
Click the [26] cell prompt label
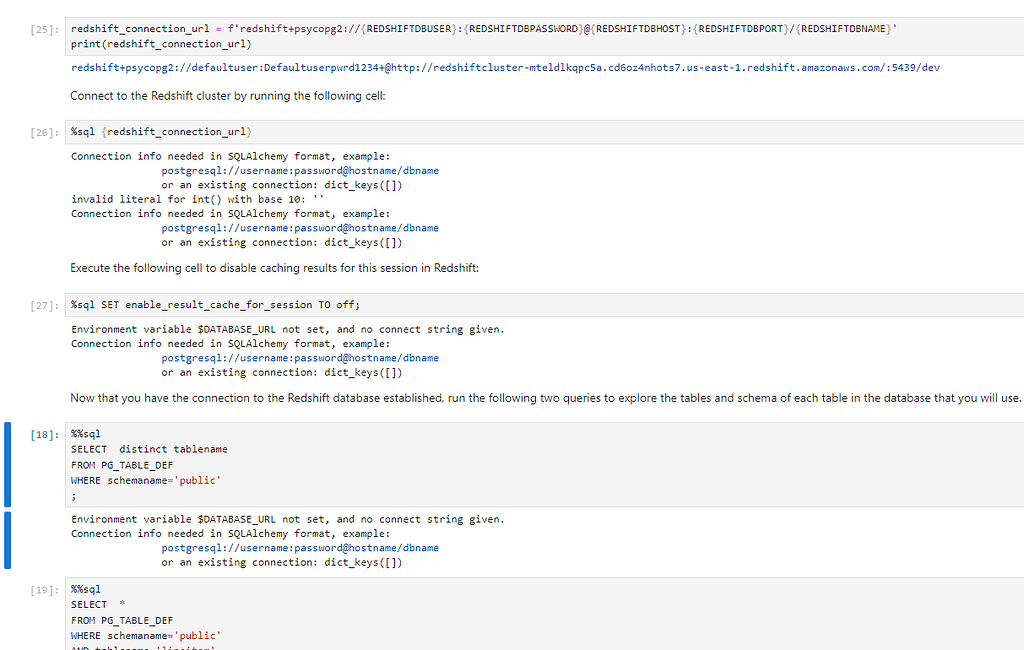coord(44,132)
